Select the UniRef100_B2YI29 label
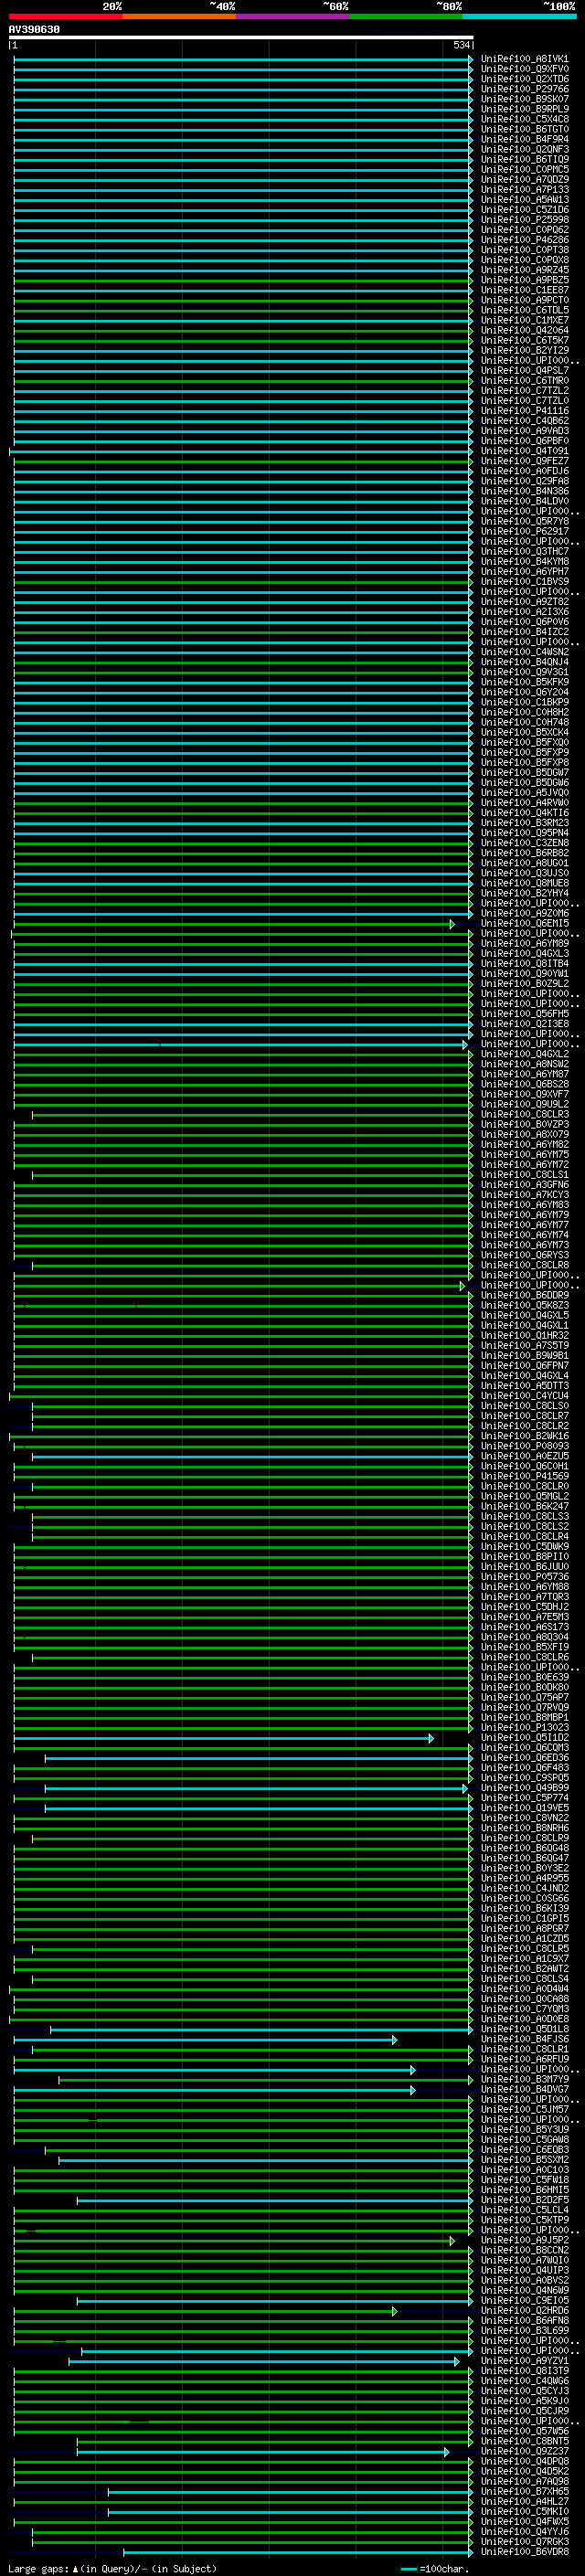 point(524,350)
